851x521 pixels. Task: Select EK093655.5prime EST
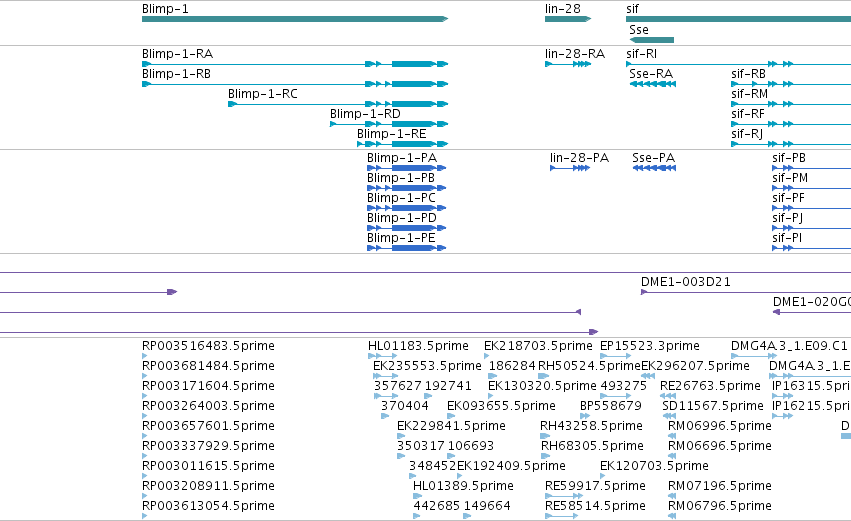click(x=450, y=416)
